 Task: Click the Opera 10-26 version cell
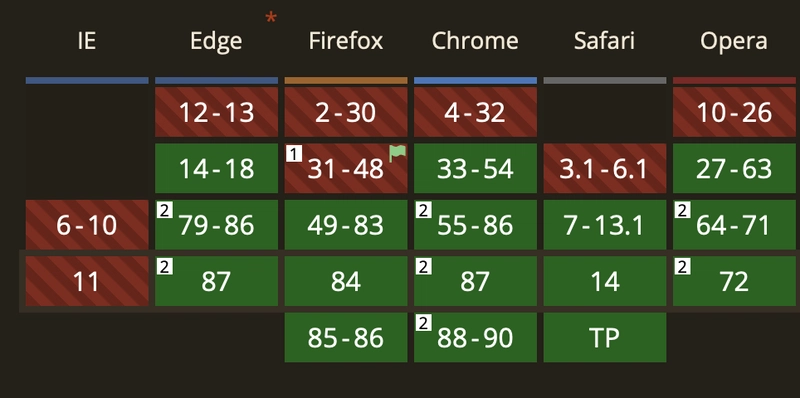[x=734, y=112]
